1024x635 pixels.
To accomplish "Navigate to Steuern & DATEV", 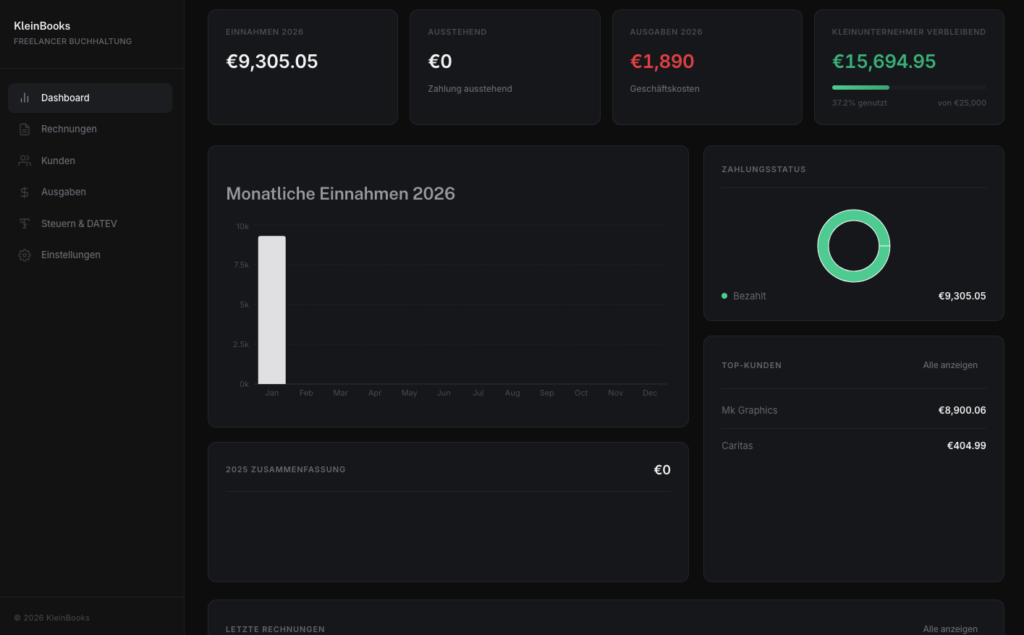I will 80,223.
